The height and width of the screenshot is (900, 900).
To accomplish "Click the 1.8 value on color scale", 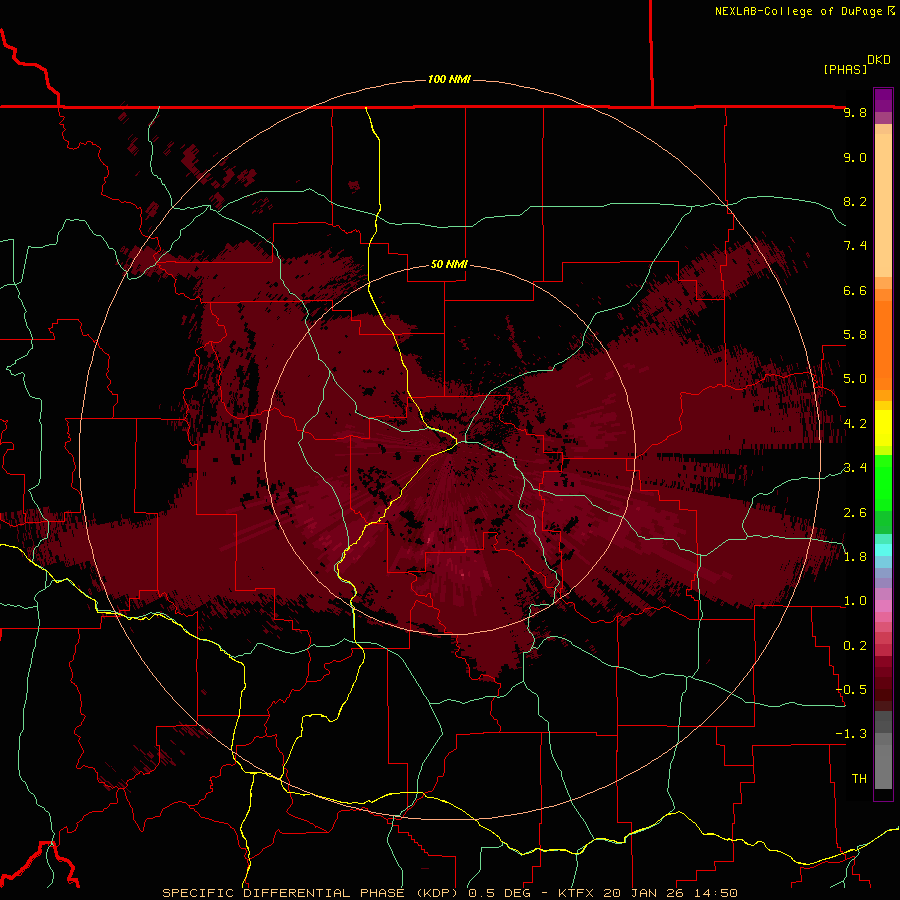I will tap(855, 557).
